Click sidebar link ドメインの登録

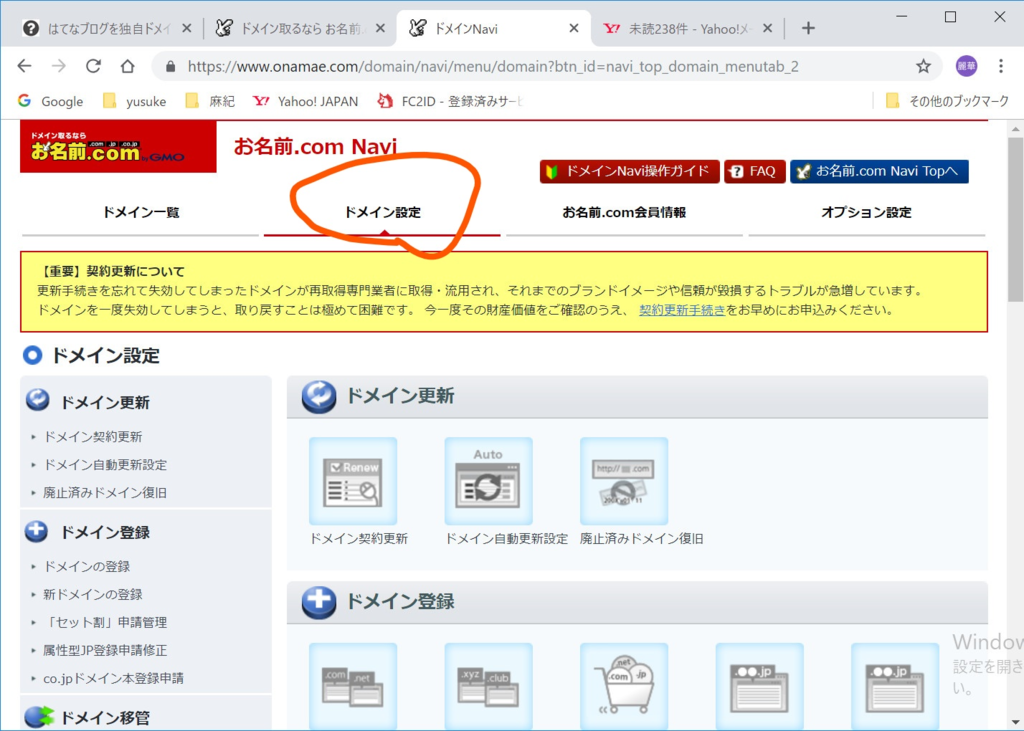[86, 566]
